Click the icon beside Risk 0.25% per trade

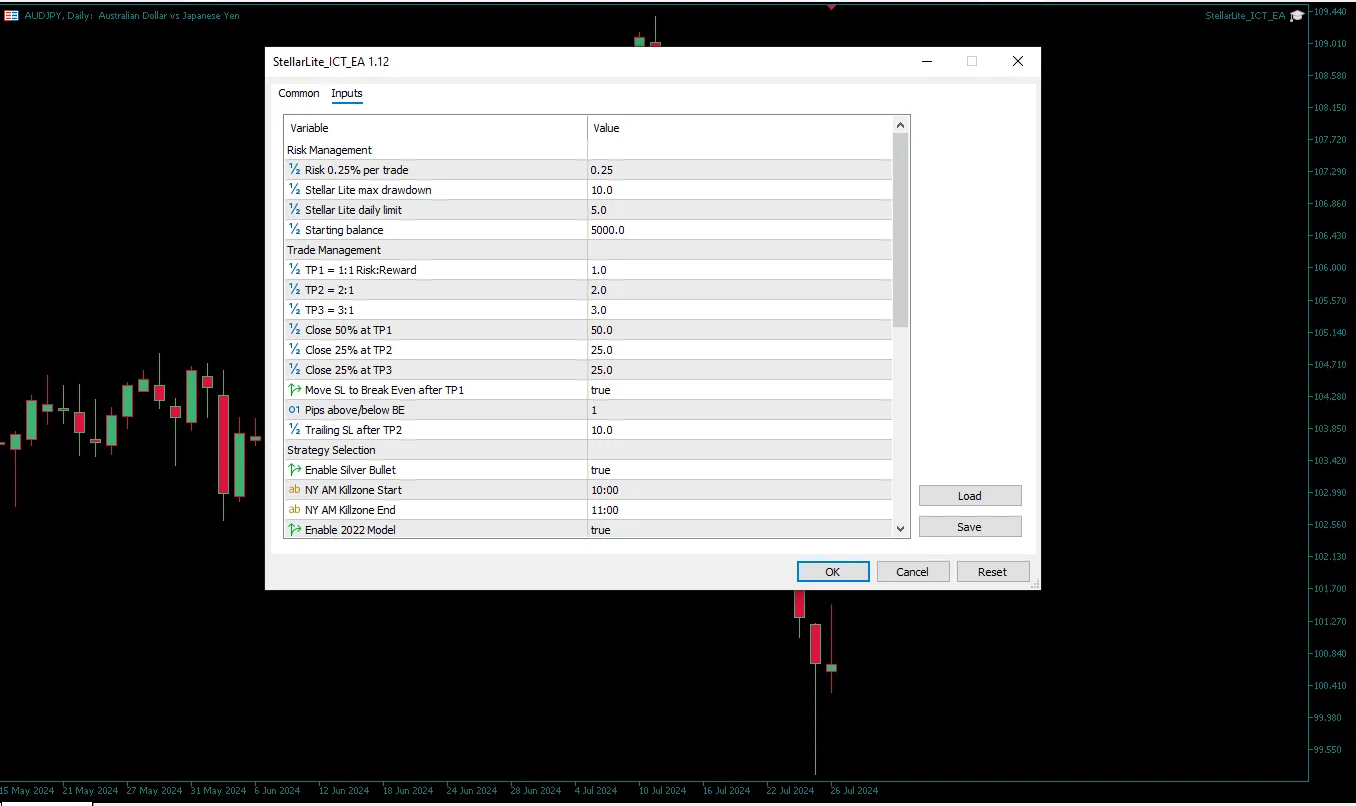click(294, 170)
